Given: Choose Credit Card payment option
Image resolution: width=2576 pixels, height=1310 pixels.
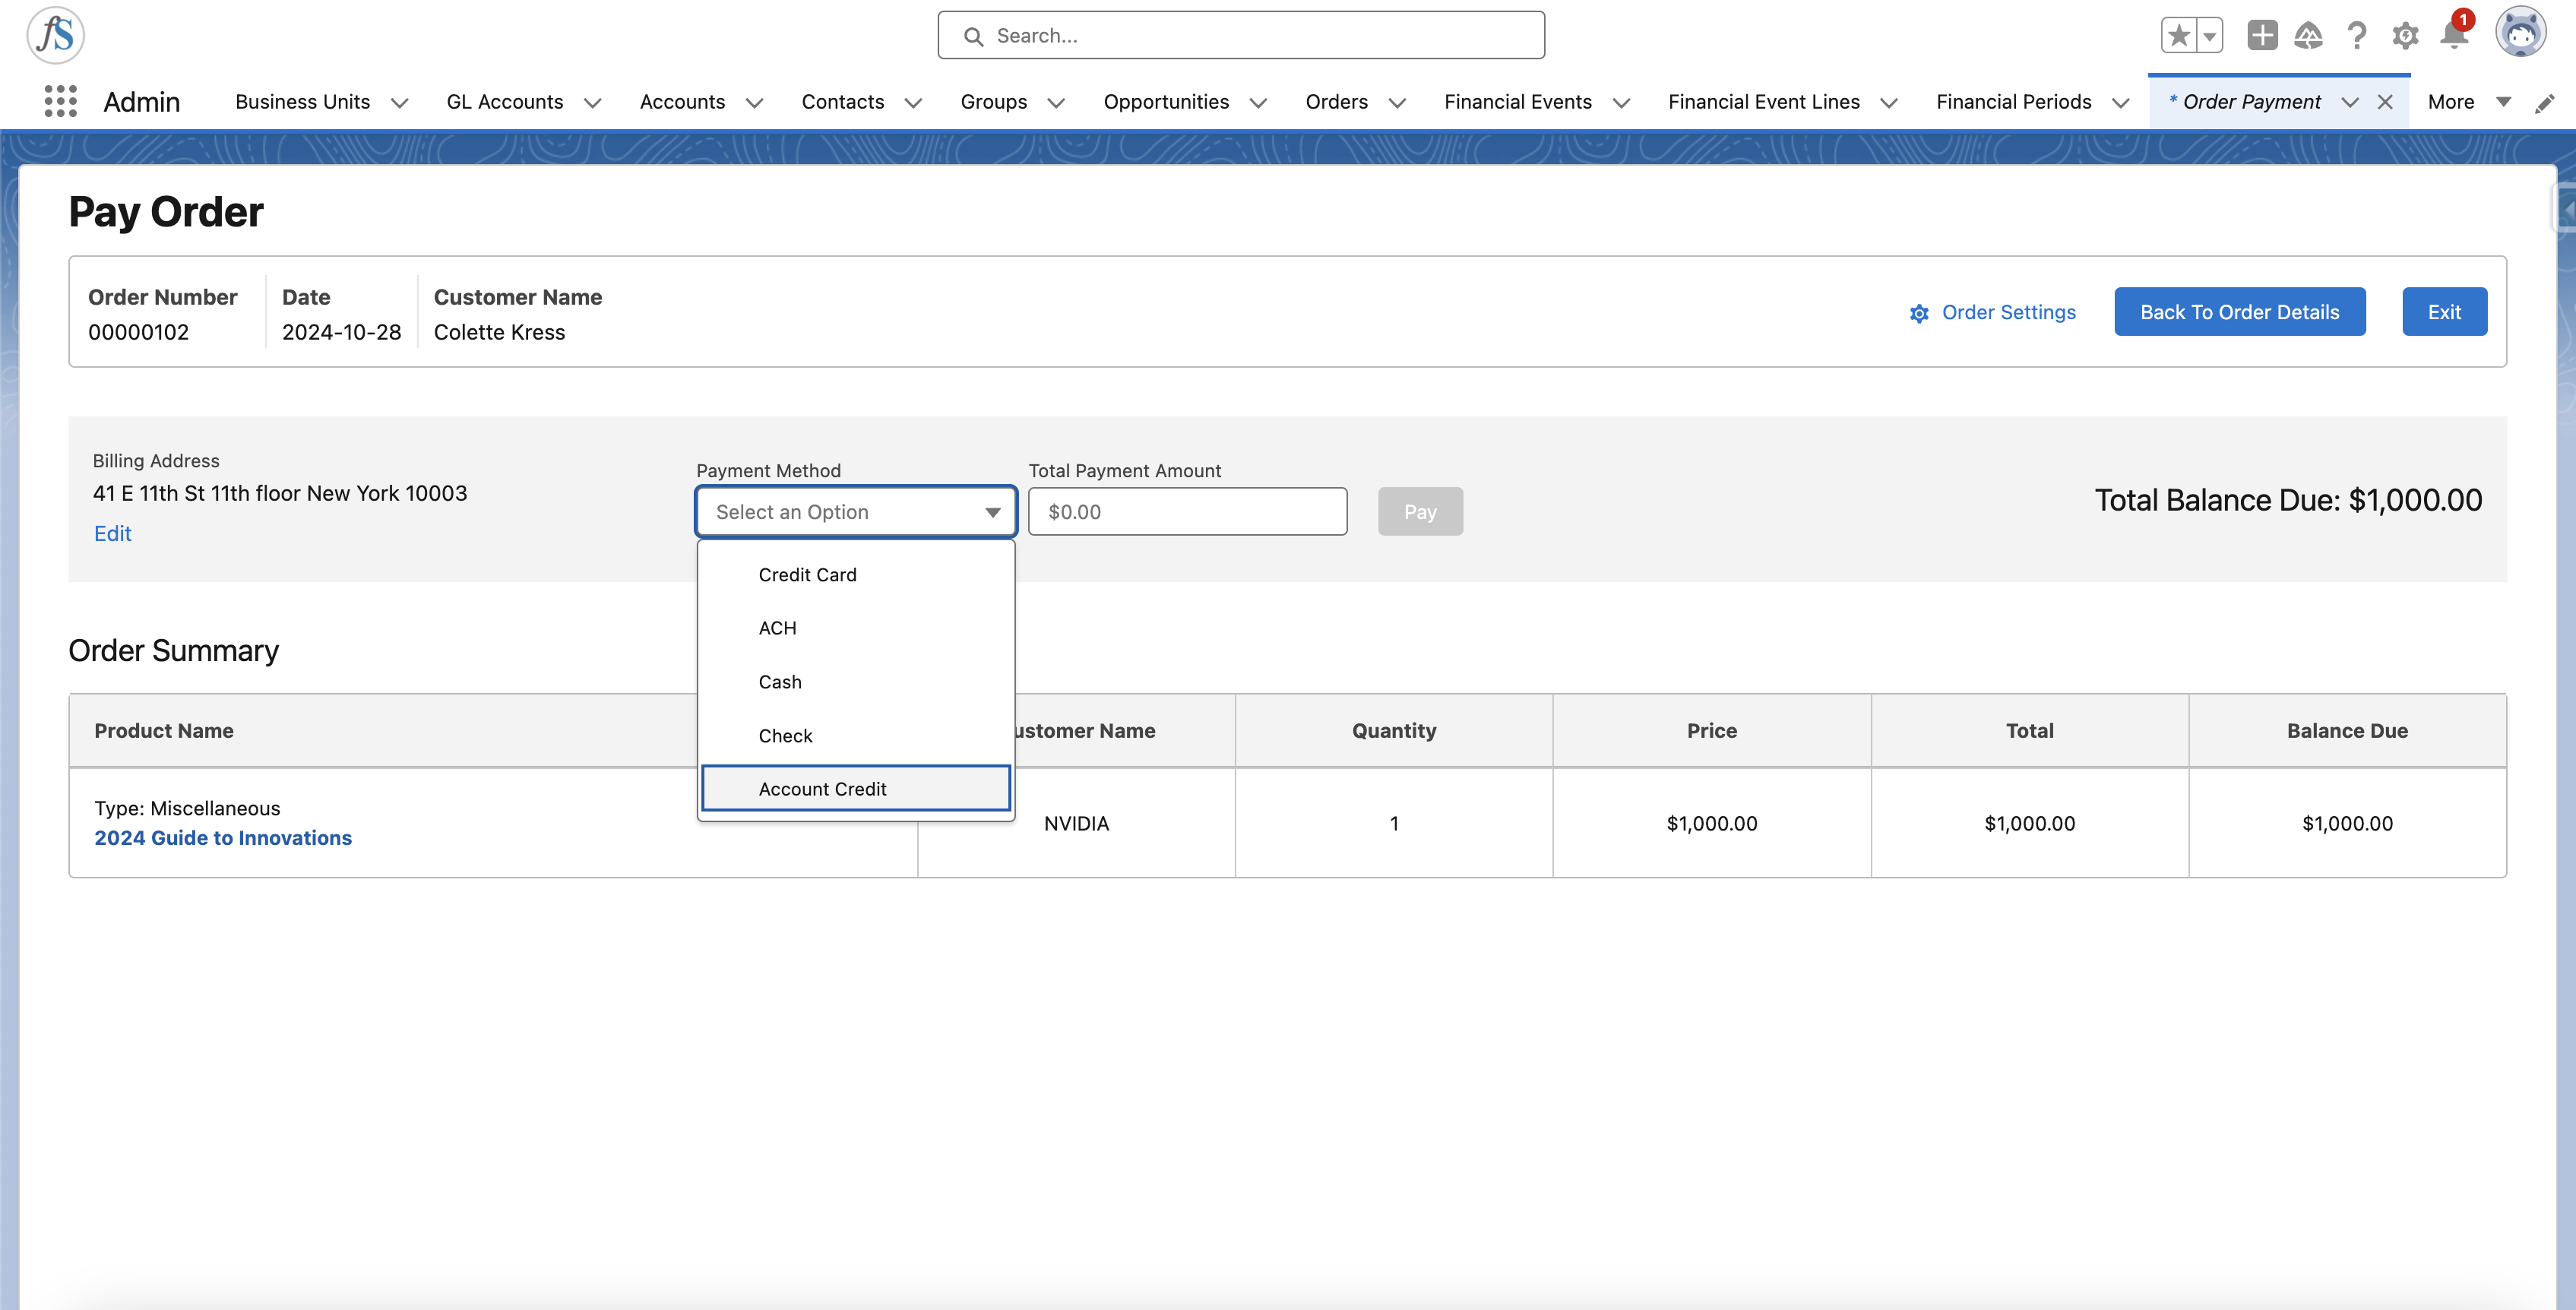Looking at the screenshot, I should (x=856, y=575).
